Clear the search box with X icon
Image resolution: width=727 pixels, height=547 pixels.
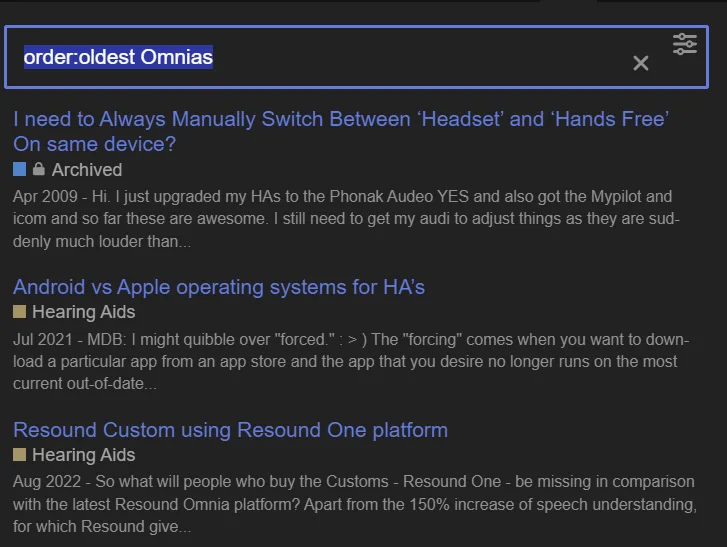click(x=641, y=63)
